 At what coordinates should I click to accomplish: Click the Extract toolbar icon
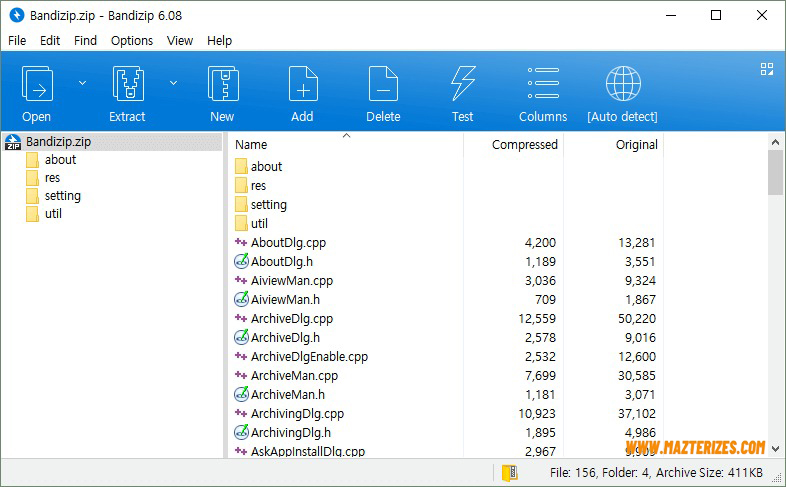(x=128, y=84)
